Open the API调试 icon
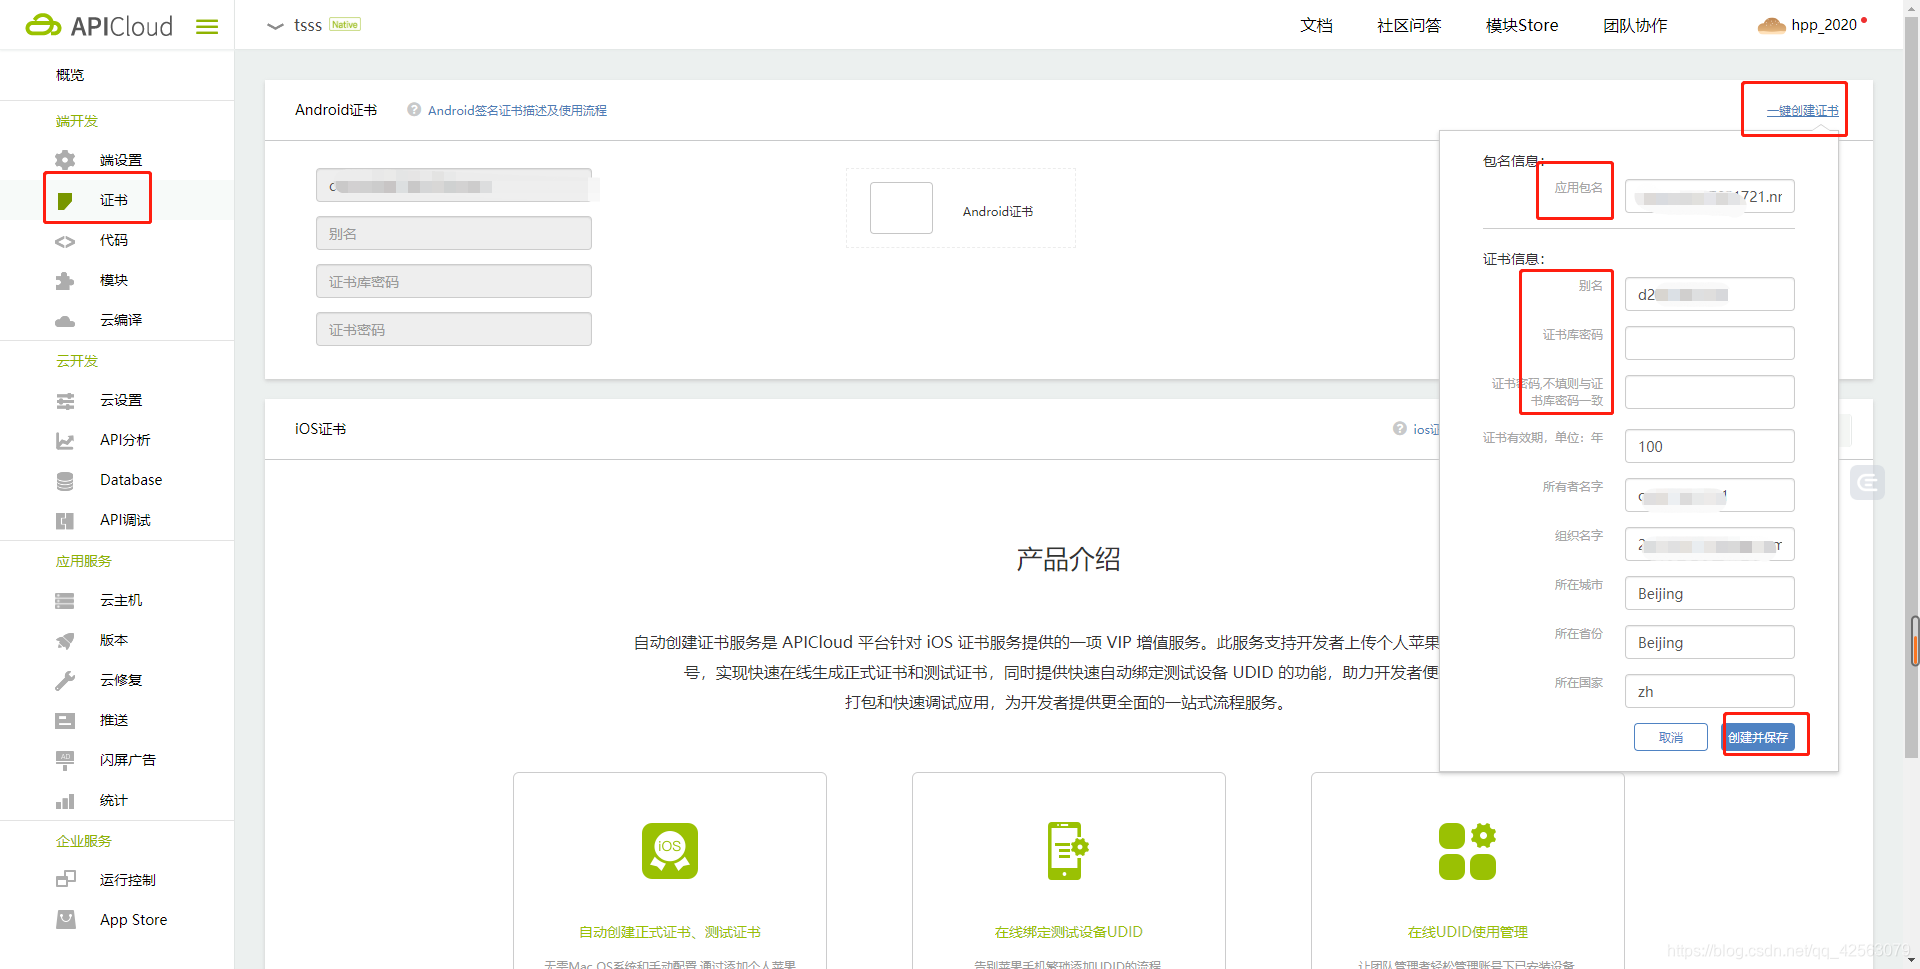This screenshot has width=1920, height=969. (x=65, y=521)
